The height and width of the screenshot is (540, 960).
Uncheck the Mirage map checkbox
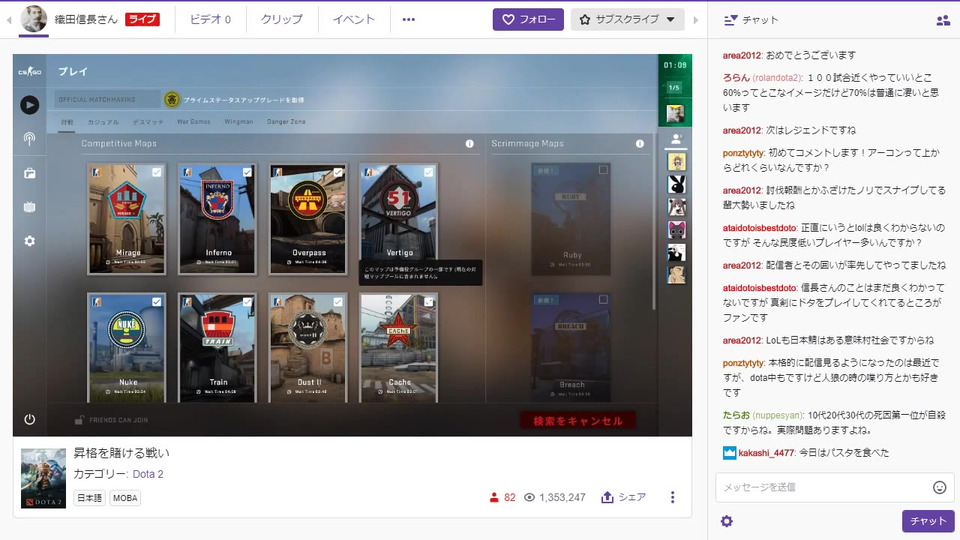tap(157, 173)
